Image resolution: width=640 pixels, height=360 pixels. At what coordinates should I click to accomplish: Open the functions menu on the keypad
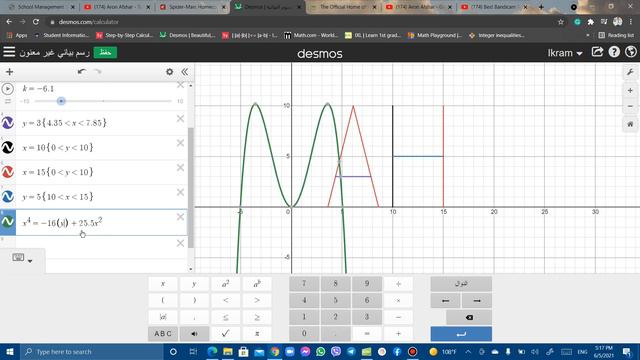461,284
